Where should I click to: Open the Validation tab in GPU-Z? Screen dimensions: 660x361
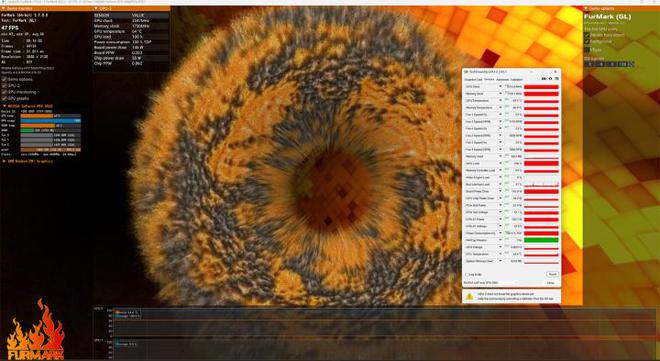click(x=516, y=80)
